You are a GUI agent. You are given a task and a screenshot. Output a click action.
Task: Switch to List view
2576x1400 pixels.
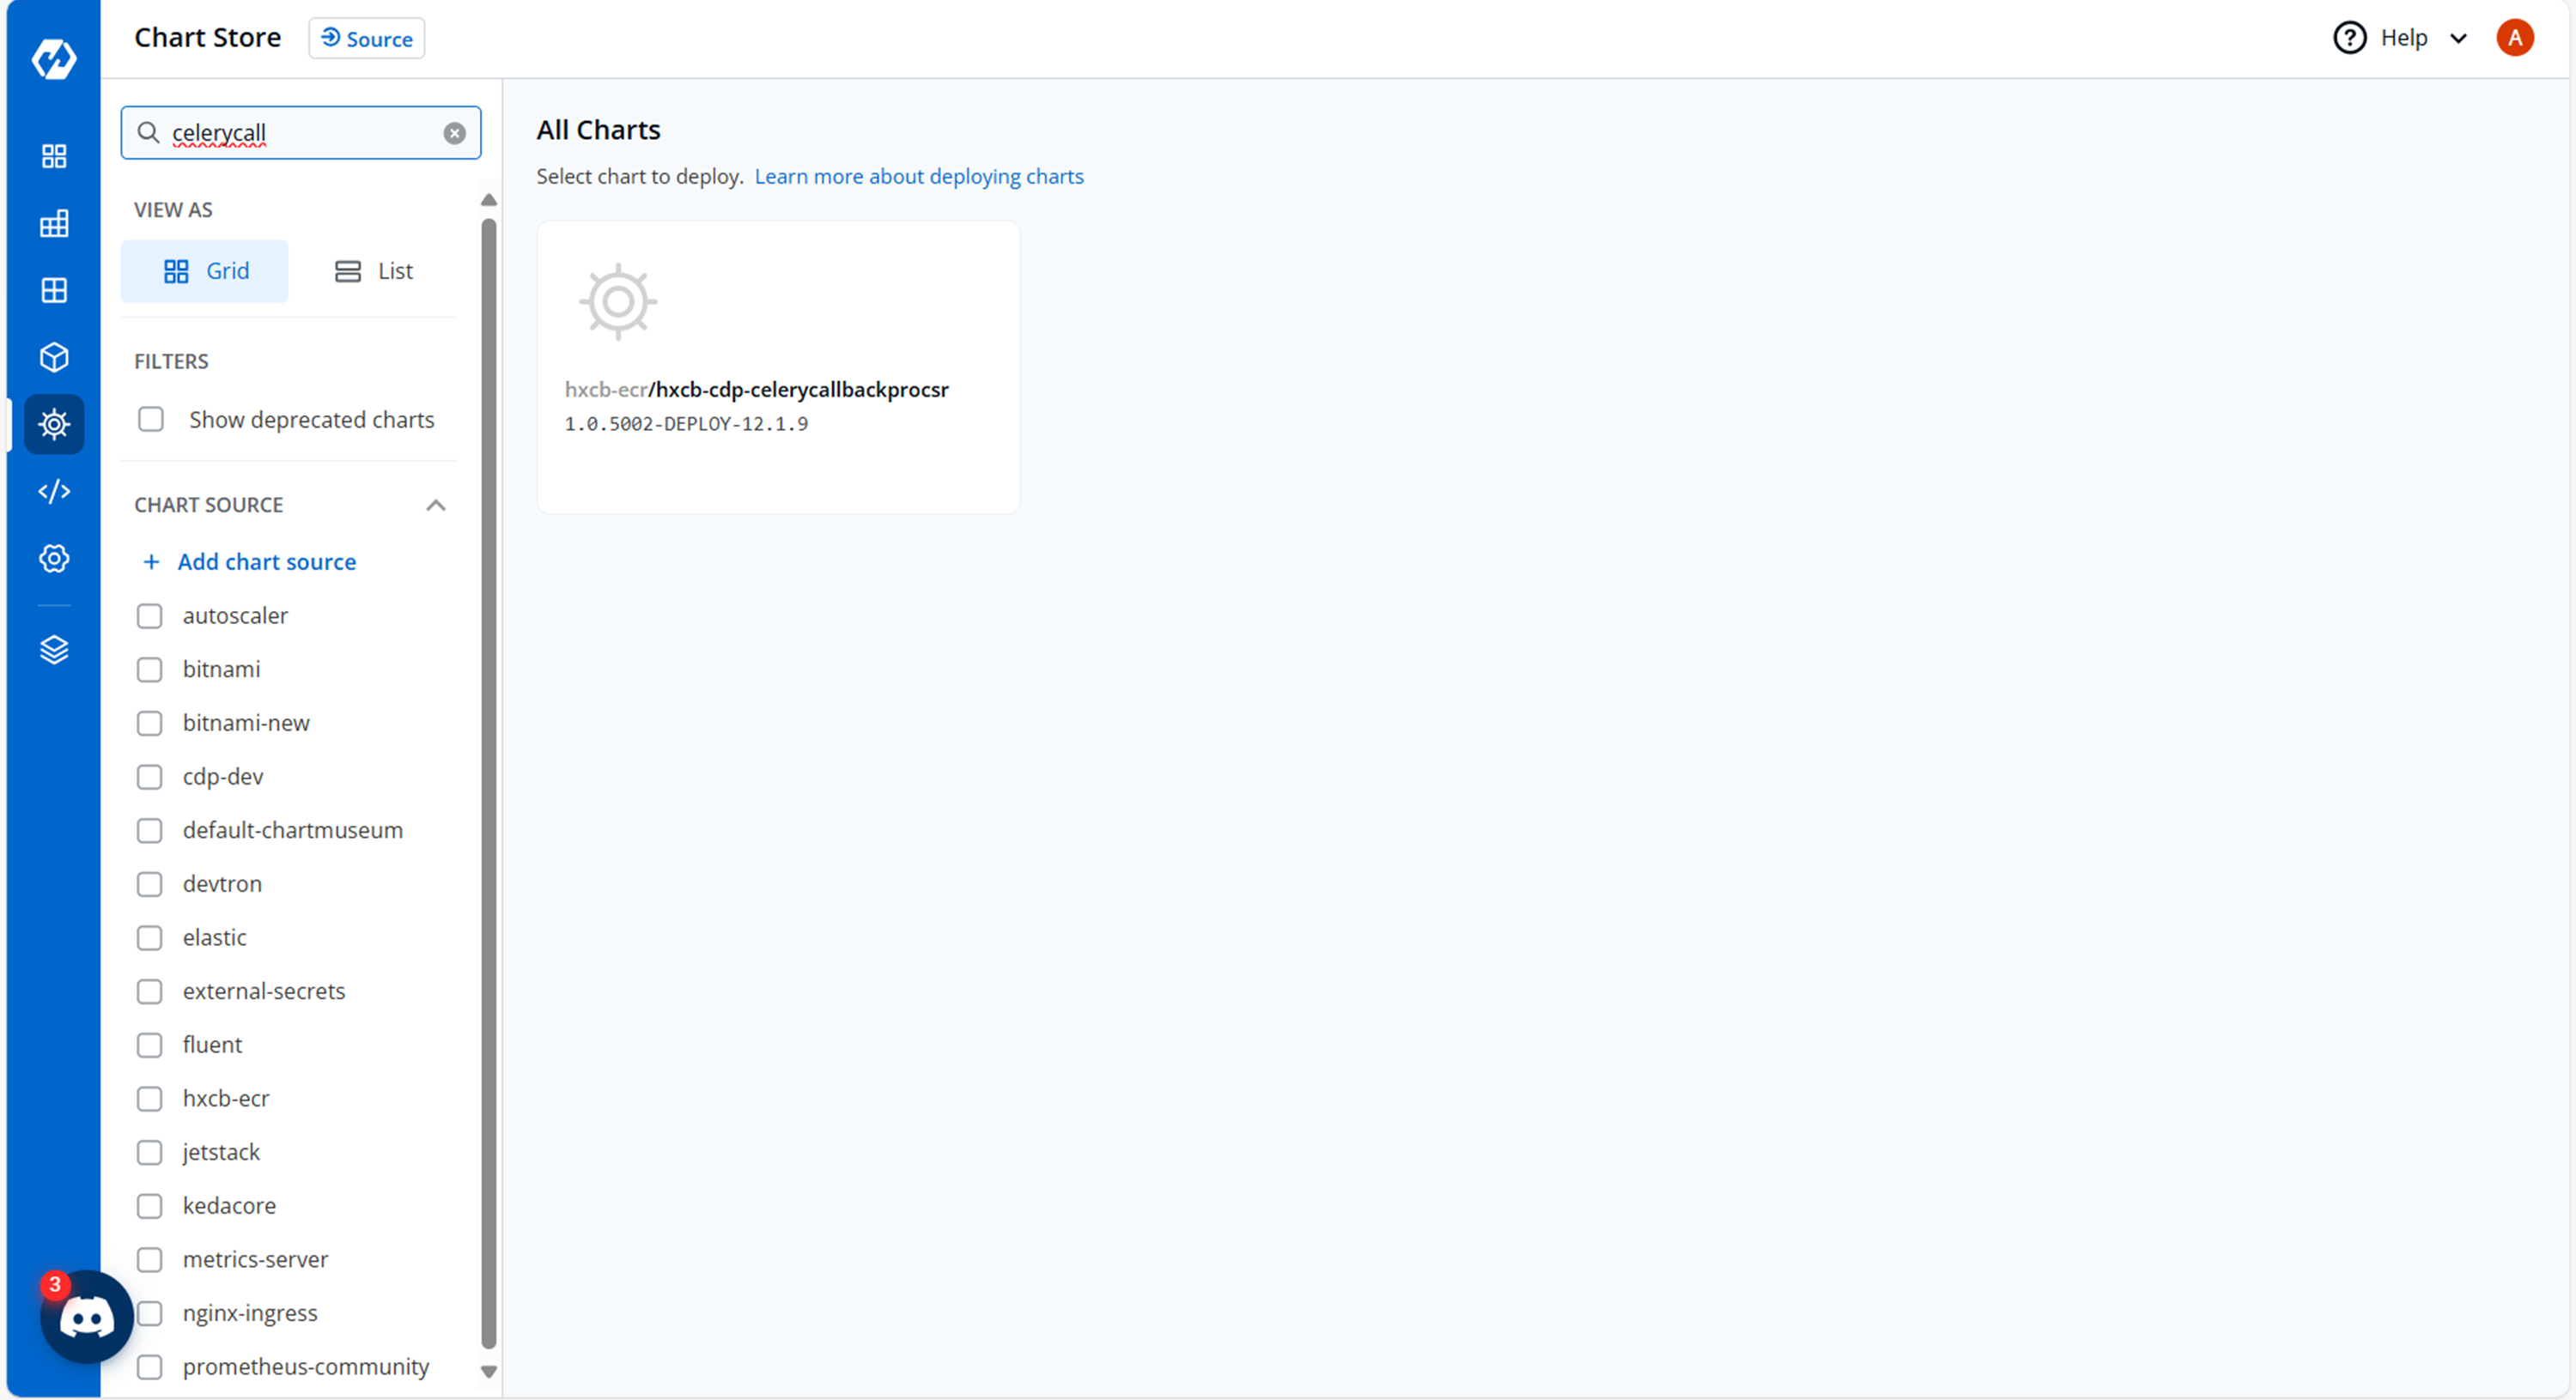[x=374, y=271]
